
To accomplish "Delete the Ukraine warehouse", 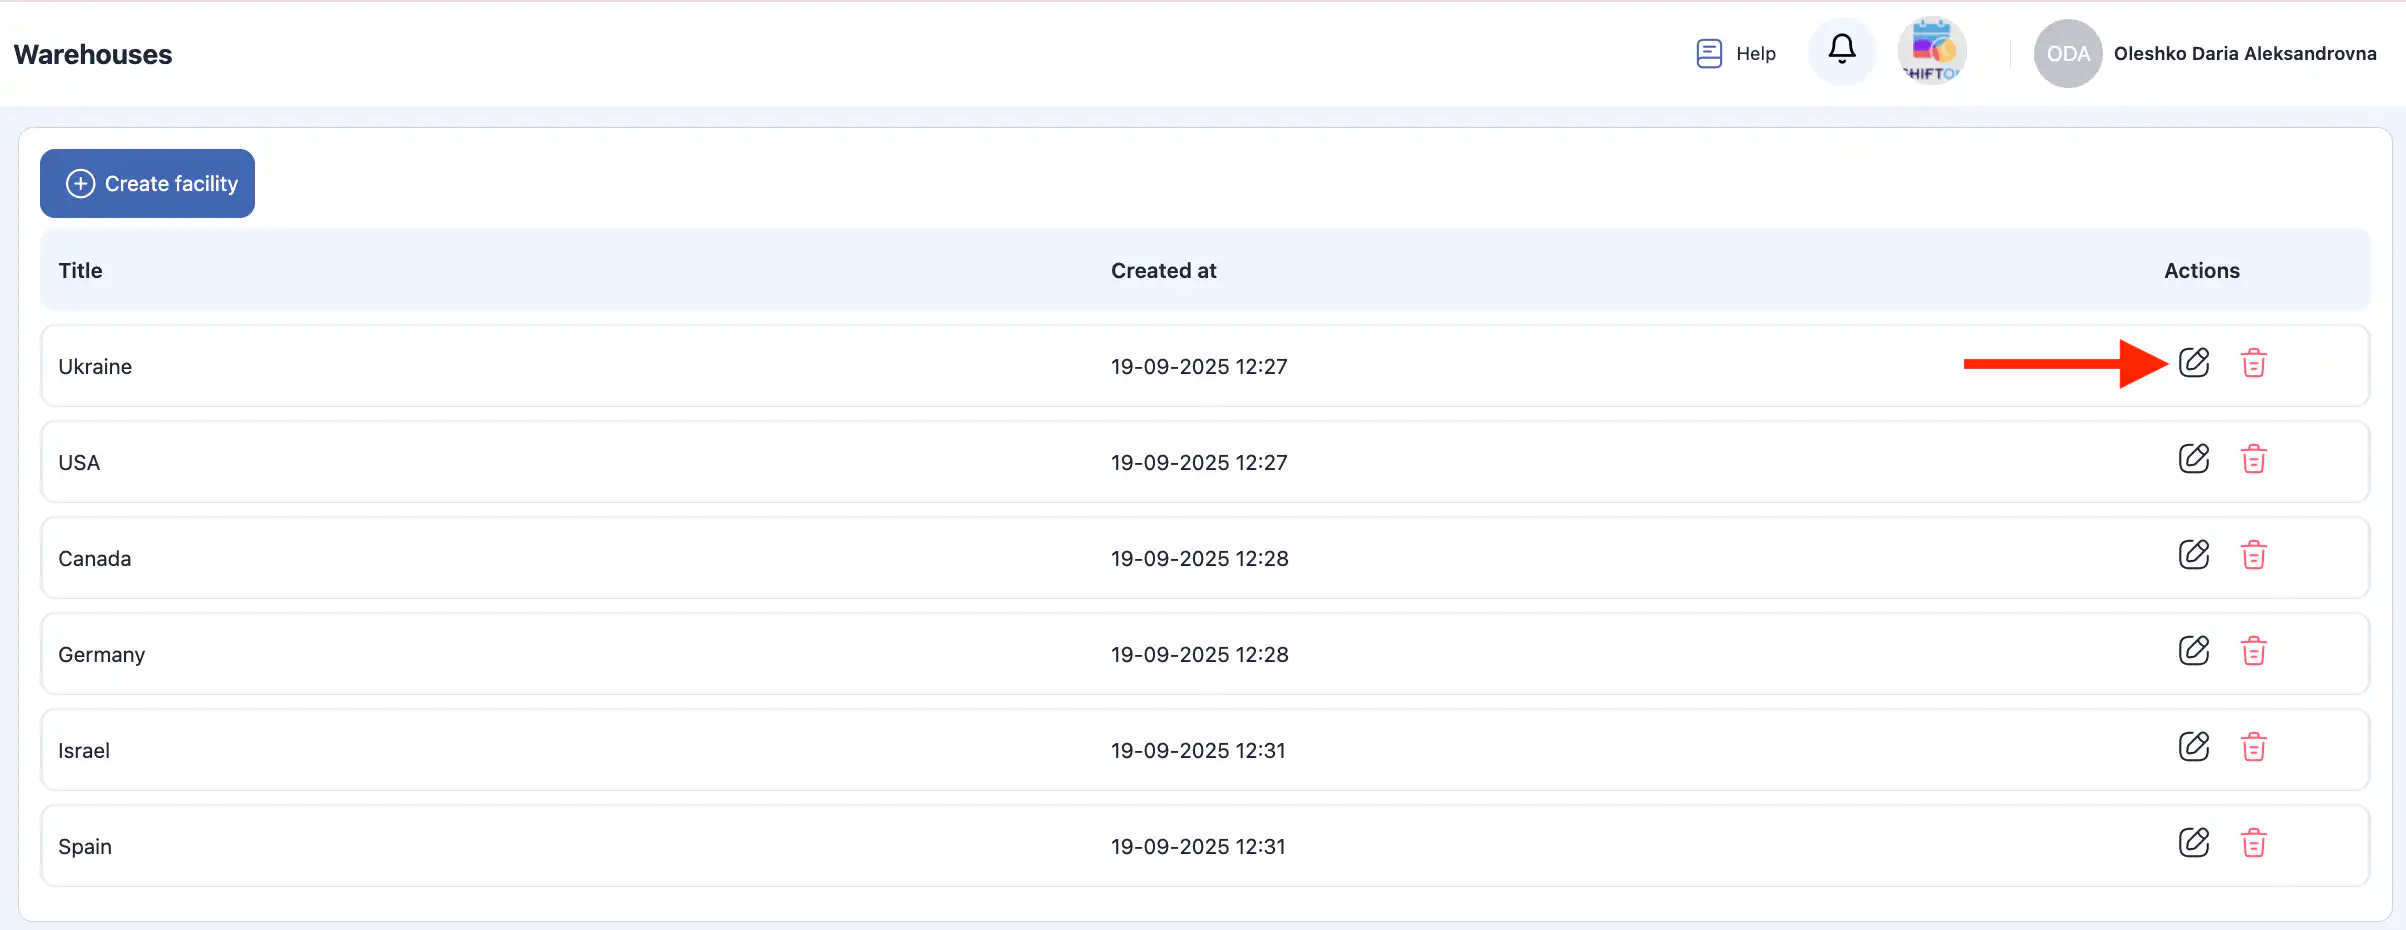I will tap(2253, 363).
